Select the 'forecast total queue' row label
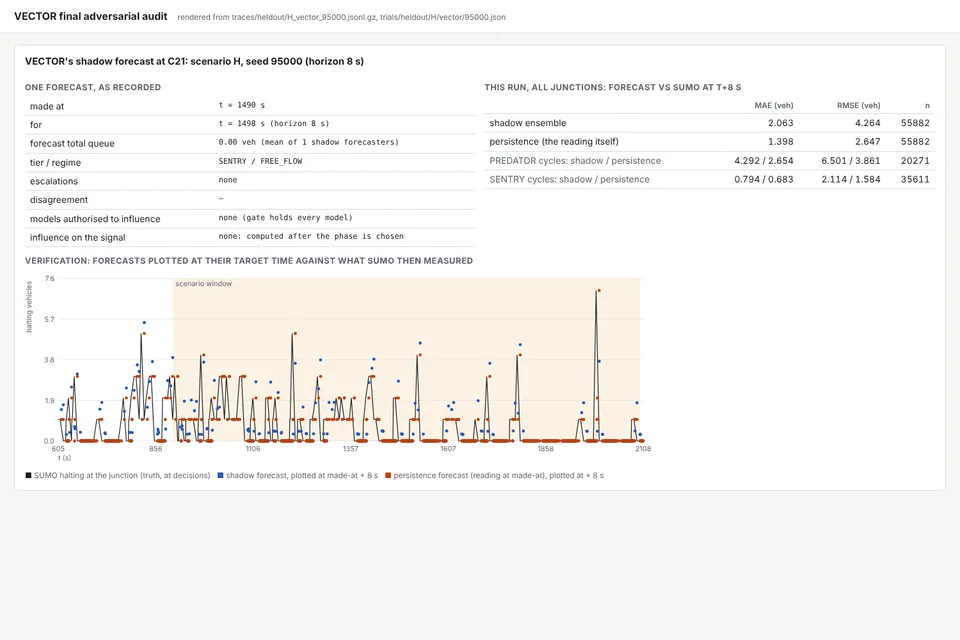960x640 pixels. [x=72, y=143]
